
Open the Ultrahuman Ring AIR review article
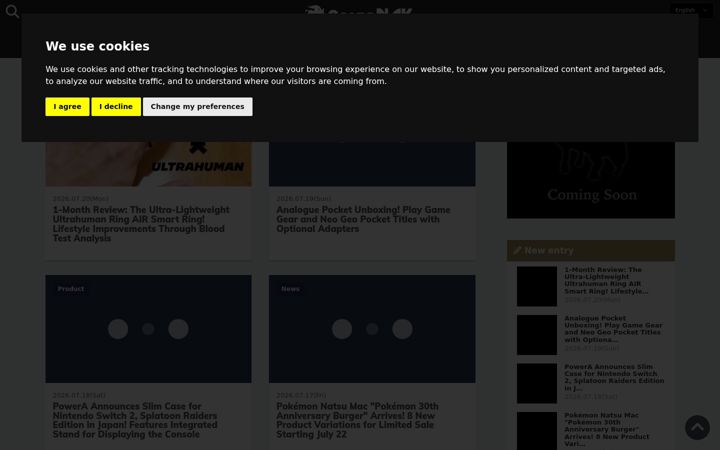click(x=141, y=224)
